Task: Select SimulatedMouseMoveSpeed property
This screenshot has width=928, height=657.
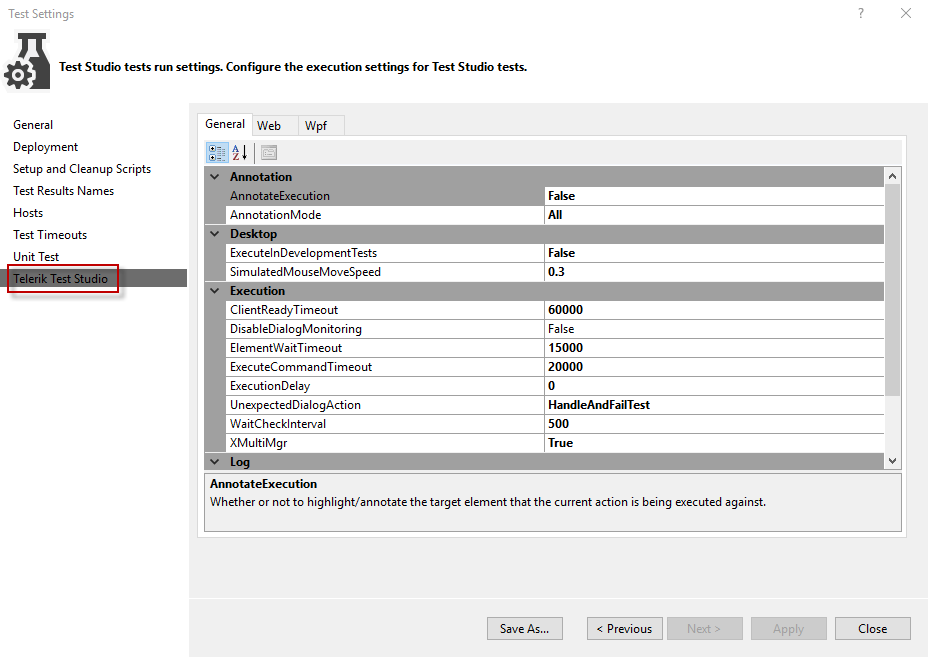Action: pyautogui.click(x=385, y=272)
